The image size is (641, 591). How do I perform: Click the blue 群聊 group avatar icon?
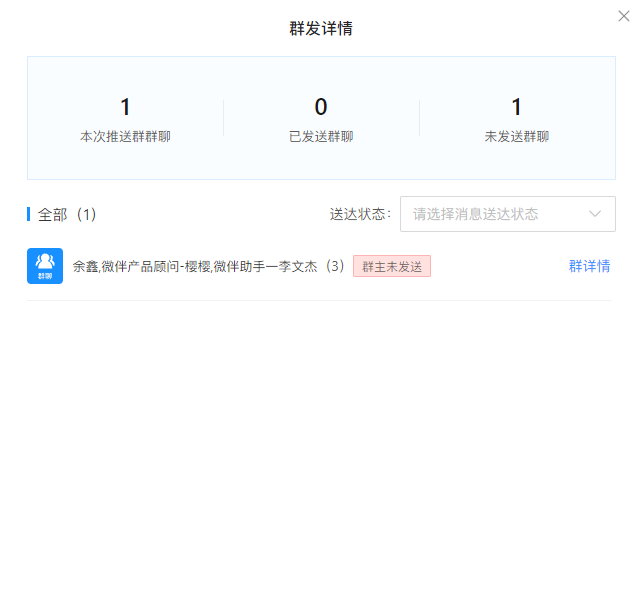coord(45,266)
